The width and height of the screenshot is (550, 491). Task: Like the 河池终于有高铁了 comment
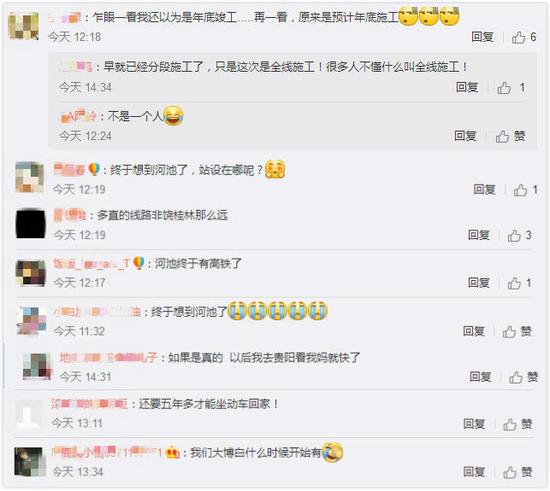point(519,283)
